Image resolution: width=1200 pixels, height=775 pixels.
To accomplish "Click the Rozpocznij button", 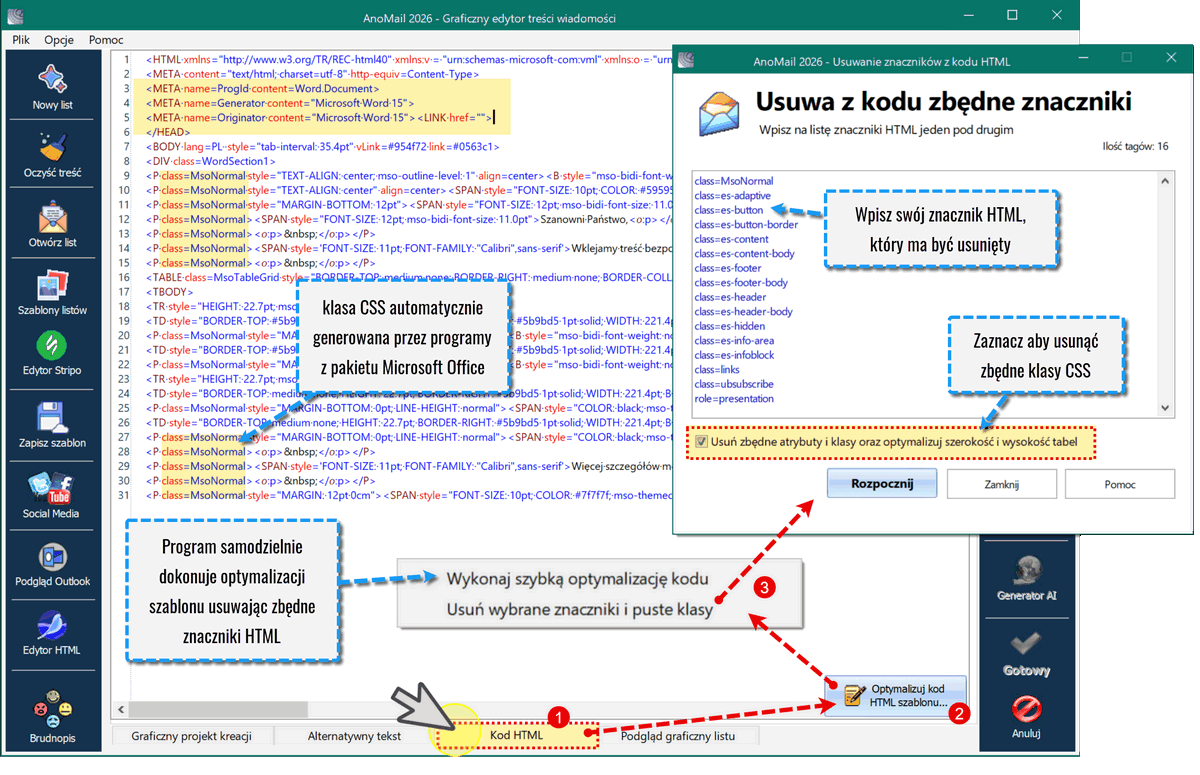I will click(882, 483).
